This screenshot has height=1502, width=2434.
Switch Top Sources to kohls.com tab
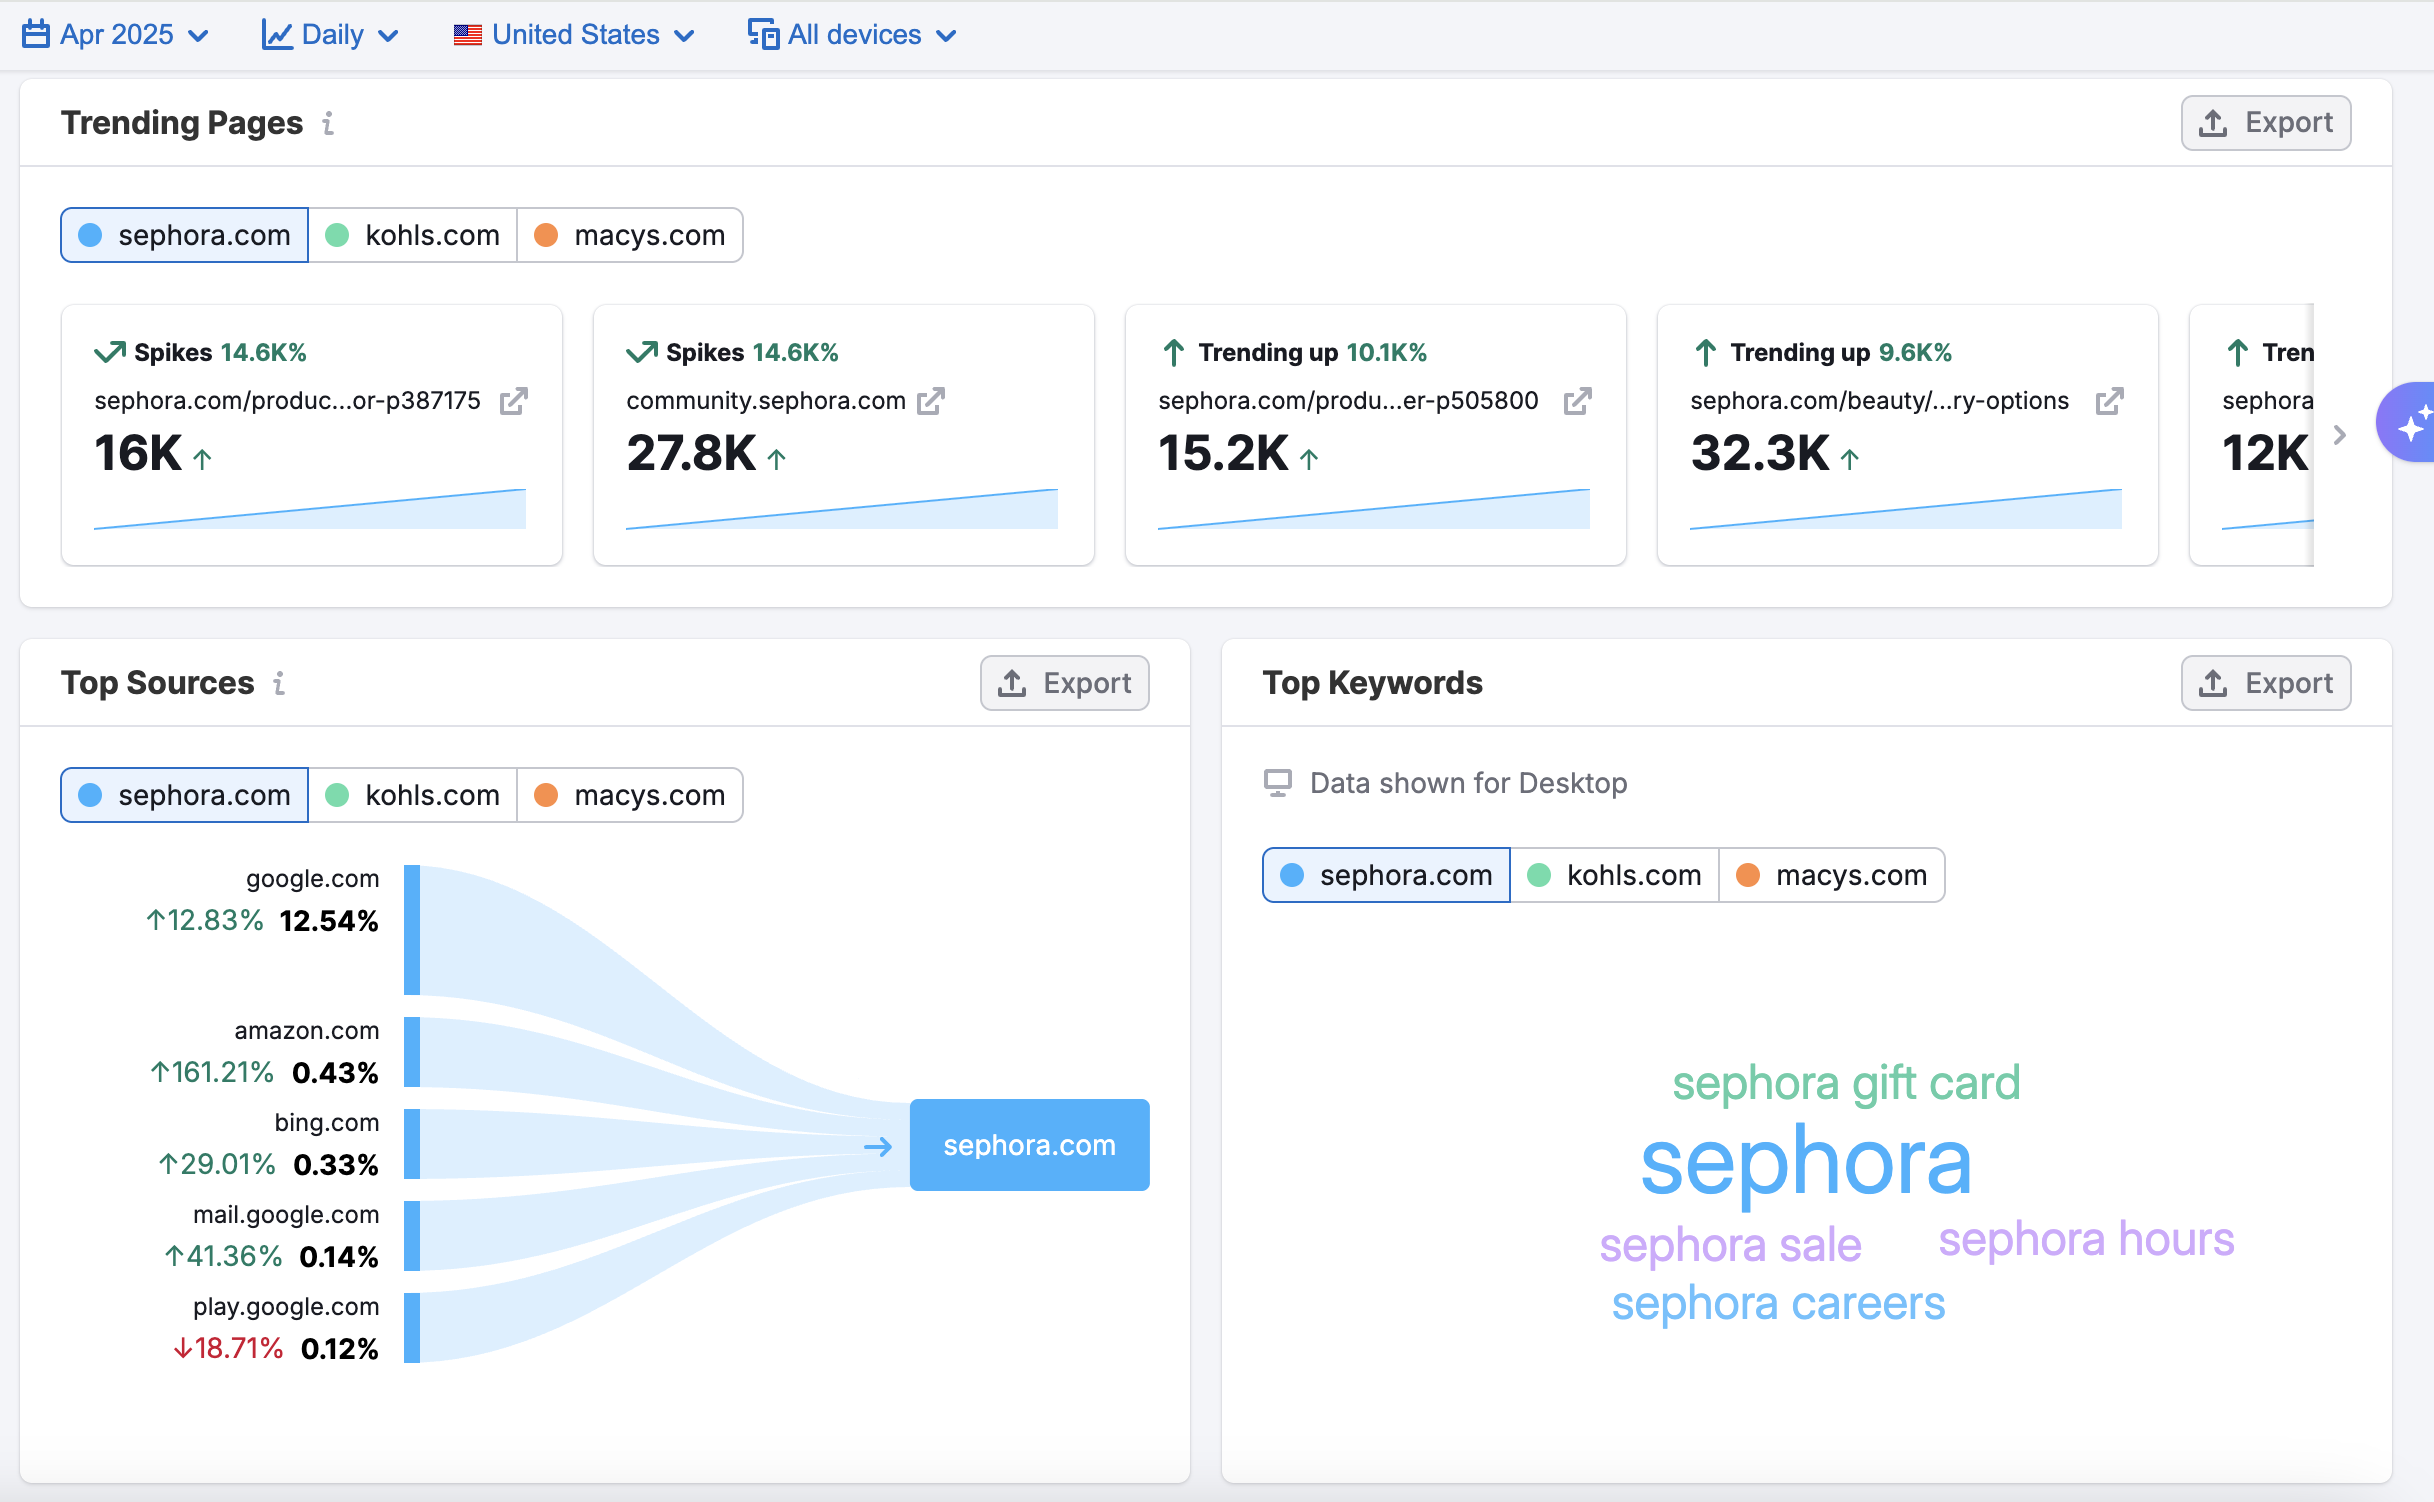(x=412, y=795)
